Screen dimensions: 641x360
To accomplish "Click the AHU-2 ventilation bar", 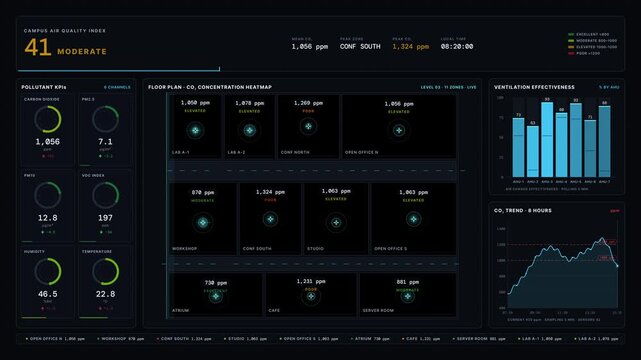I will click(x=533, y=152).
